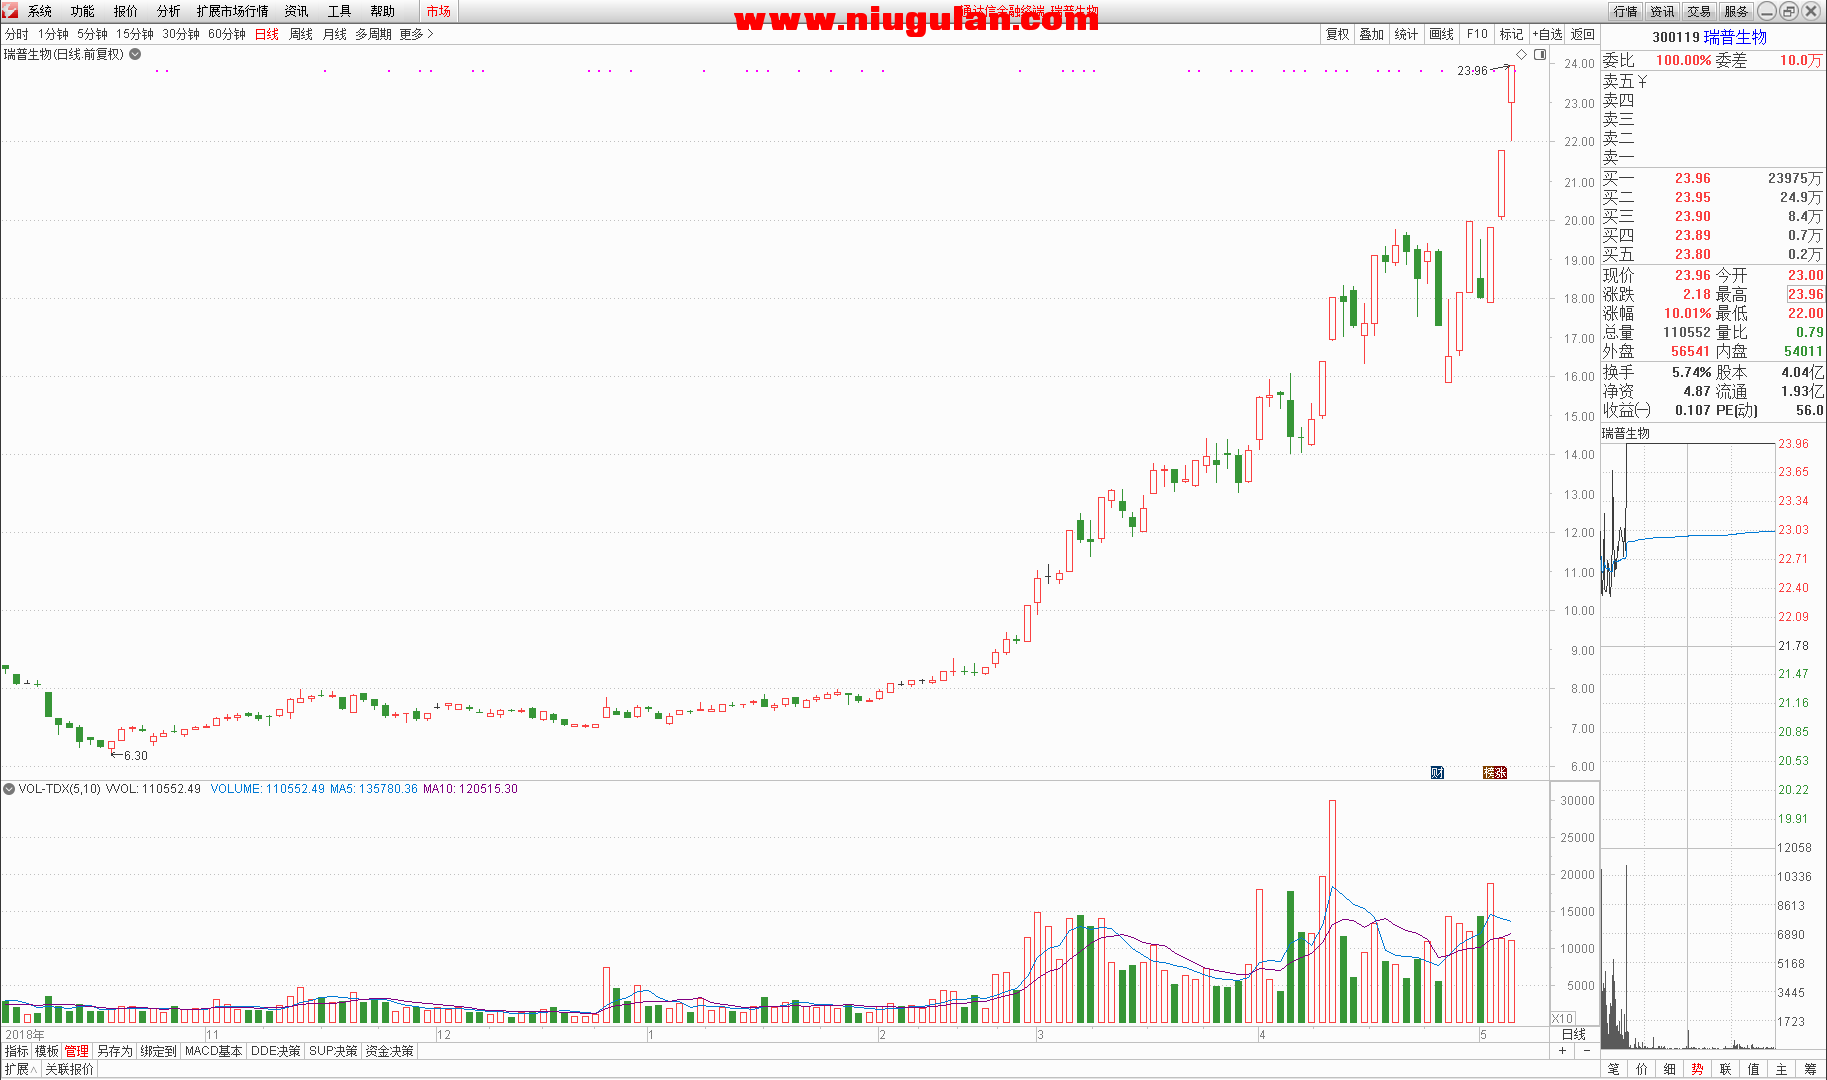Click the 标记 toolbar button
The height and width of the screenshot is (1080, 1827).
[x=1512, y=34]
